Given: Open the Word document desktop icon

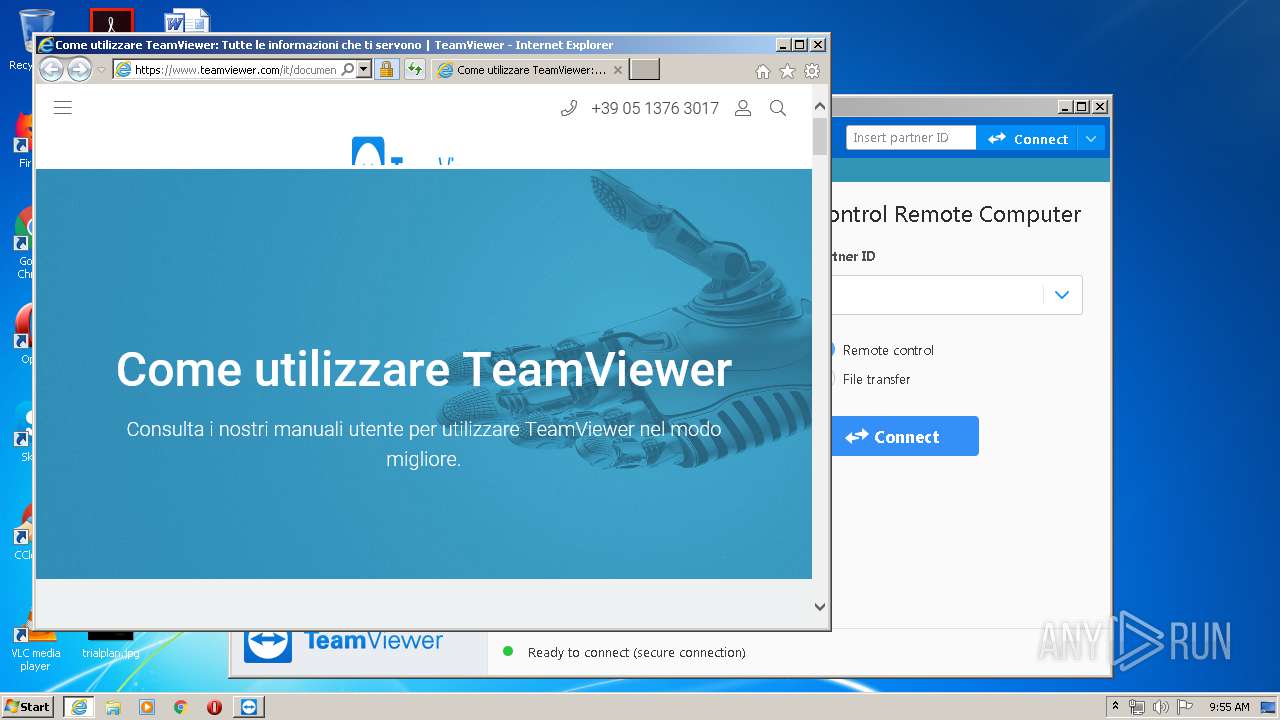Looking at the screenshot, I should (x=188, y=20).
